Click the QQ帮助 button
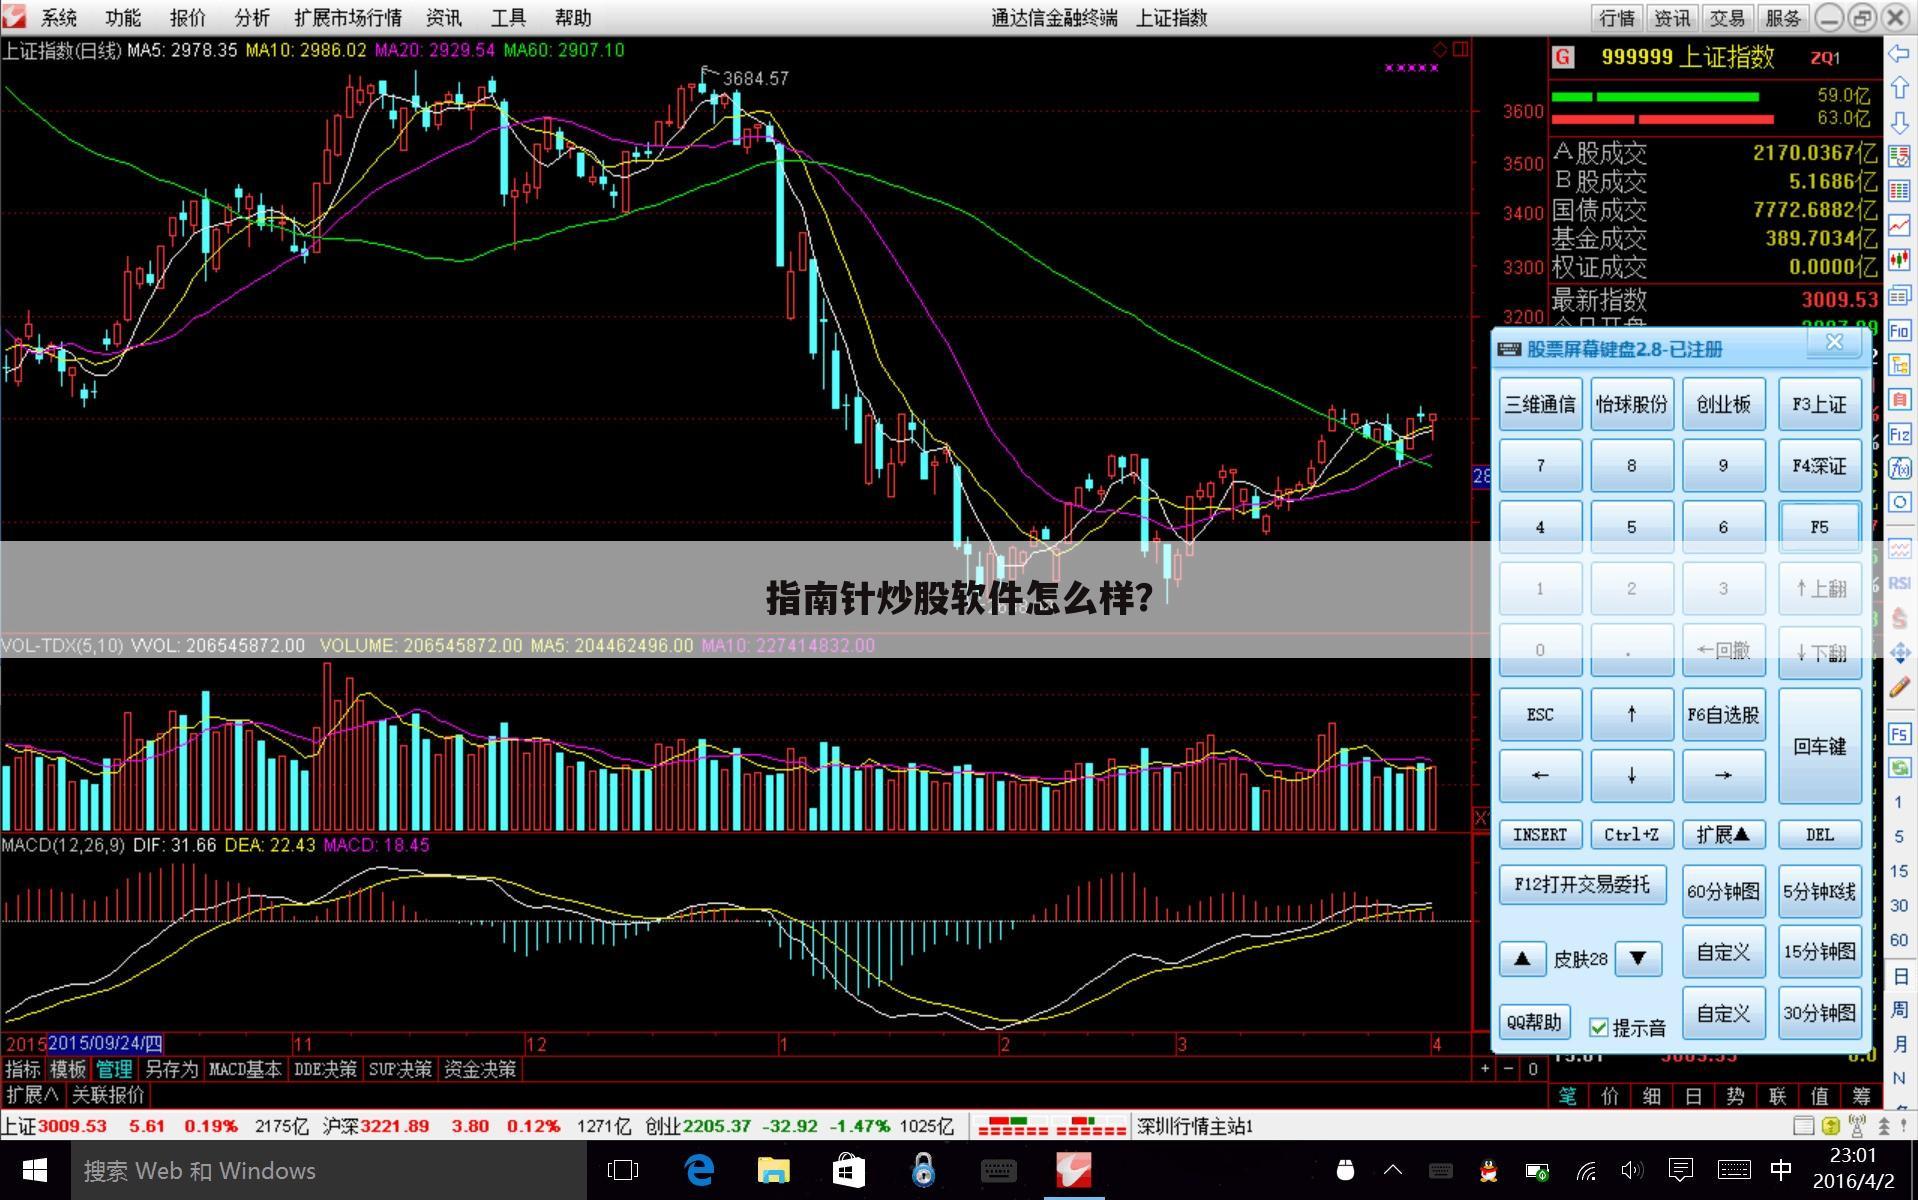 pyautogui.click(x=1534, y=1022)
